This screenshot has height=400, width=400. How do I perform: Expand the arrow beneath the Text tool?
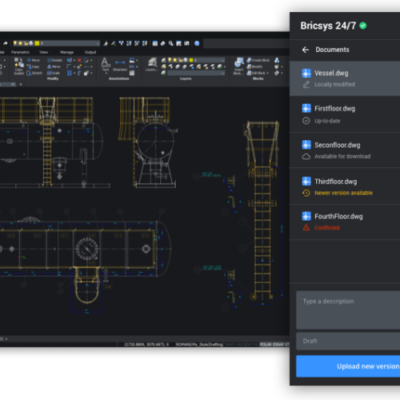106,73
